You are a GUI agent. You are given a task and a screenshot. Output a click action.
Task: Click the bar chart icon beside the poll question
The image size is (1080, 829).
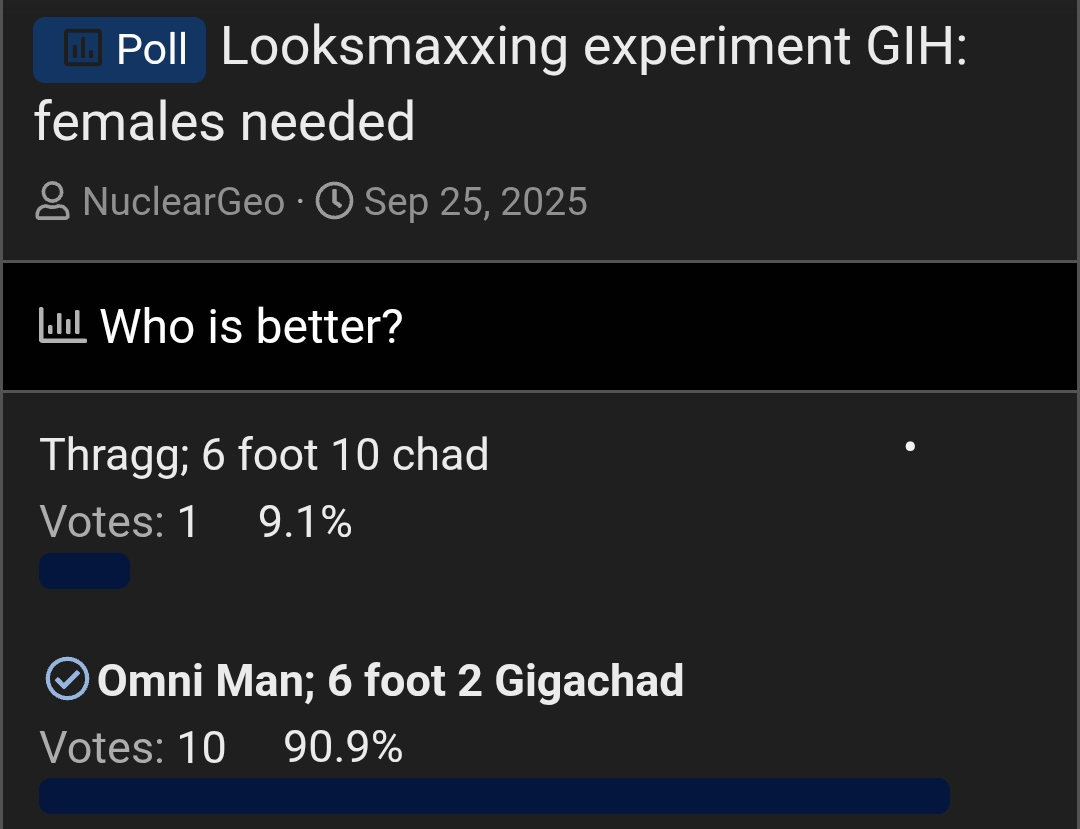pos(62,325)
